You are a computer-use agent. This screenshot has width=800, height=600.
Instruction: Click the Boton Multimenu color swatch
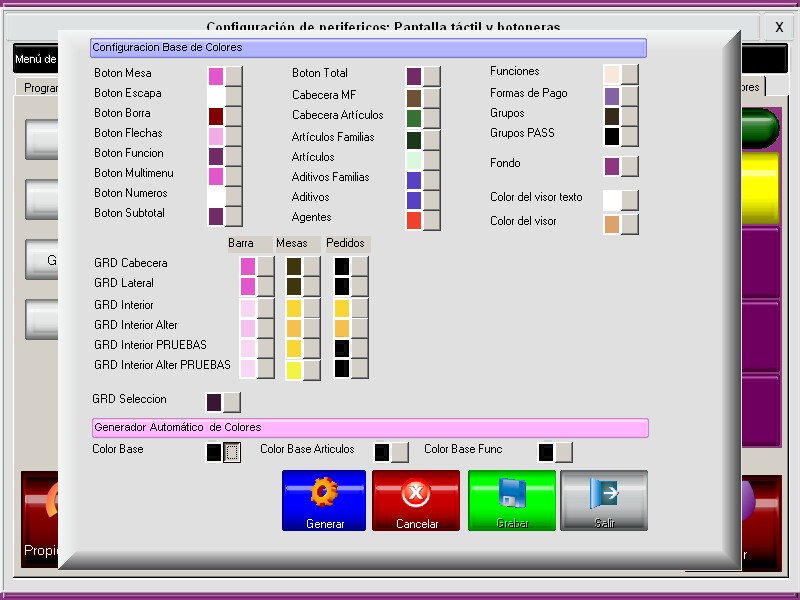coord(216,176)
